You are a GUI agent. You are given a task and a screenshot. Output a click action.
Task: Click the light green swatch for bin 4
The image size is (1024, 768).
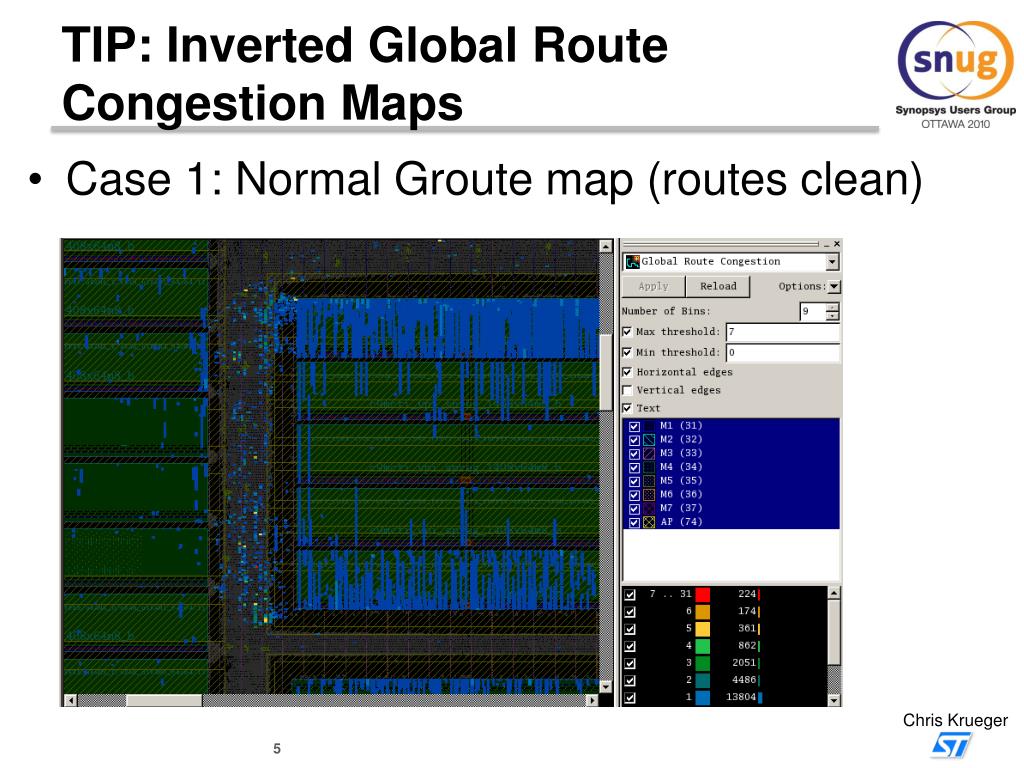click(x=703, y=646)
